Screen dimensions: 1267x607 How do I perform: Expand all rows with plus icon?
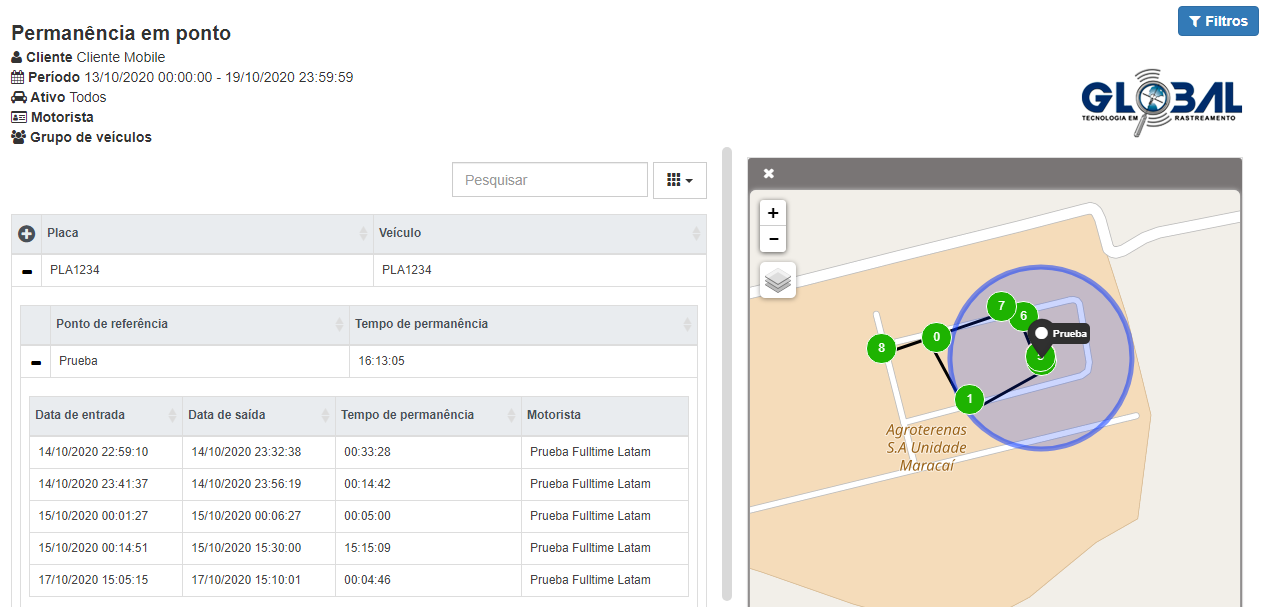point(27,233)
